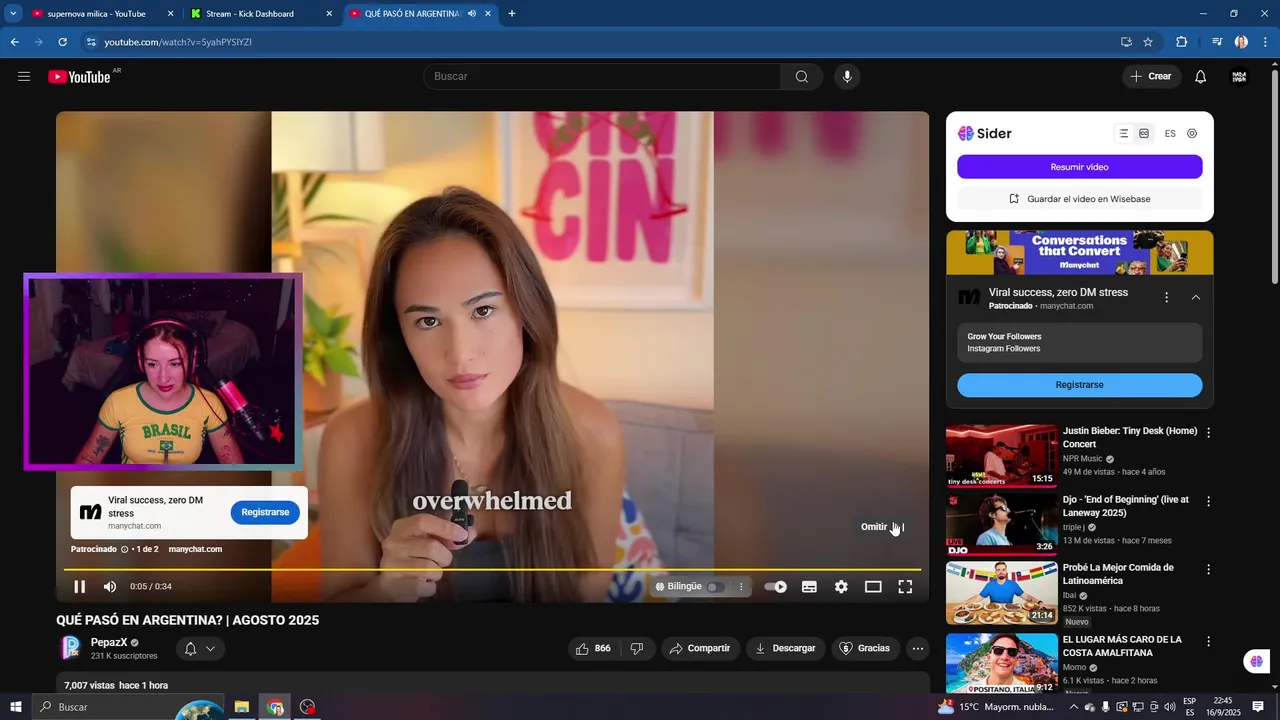Open options for the manychat ad
This screenshot has width=1280, height=720.
[x=1166, y=297]
